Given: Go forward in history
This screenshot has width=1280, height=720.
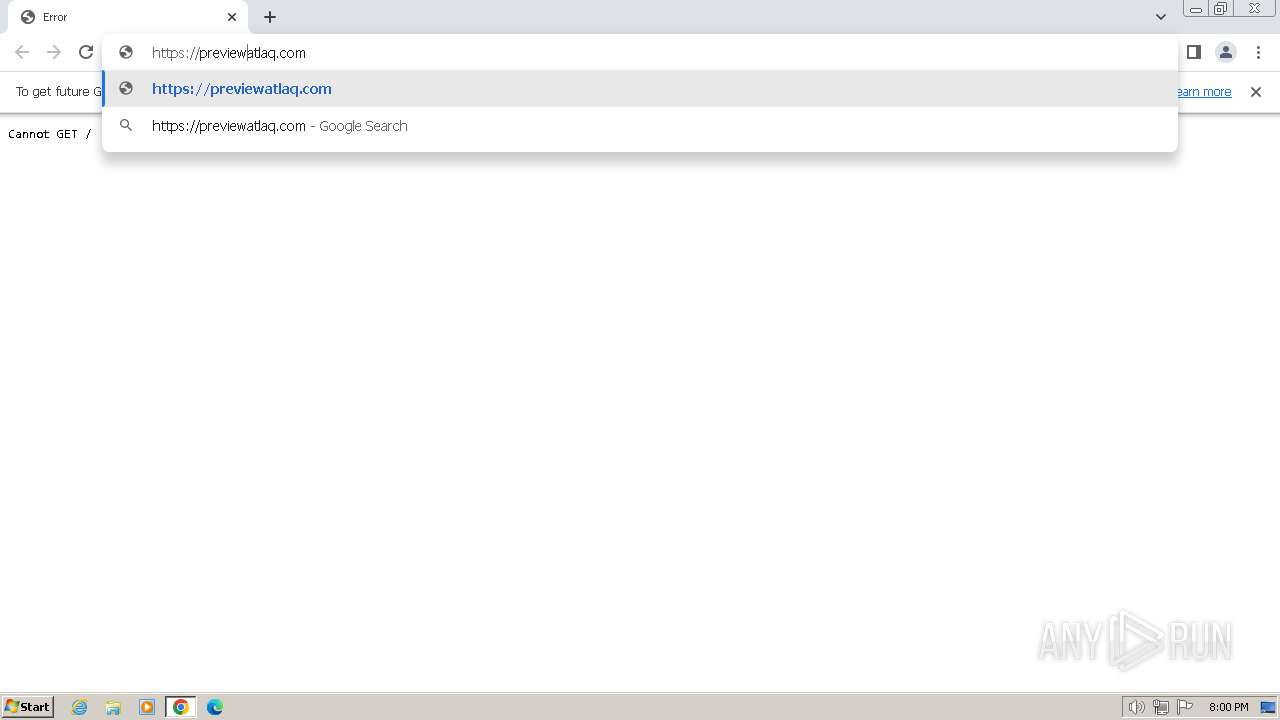Looking at the screenshot, I should [54, 52].
